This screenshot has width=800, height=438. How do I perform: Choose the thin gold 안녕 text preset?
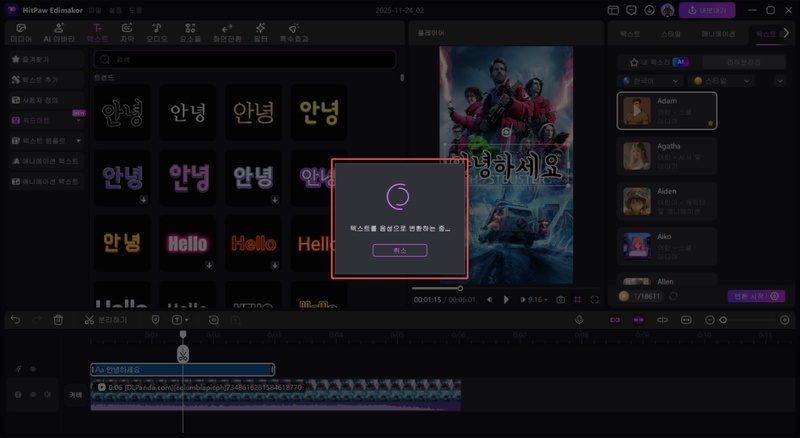pyautogui.click(x=253, y=112)
